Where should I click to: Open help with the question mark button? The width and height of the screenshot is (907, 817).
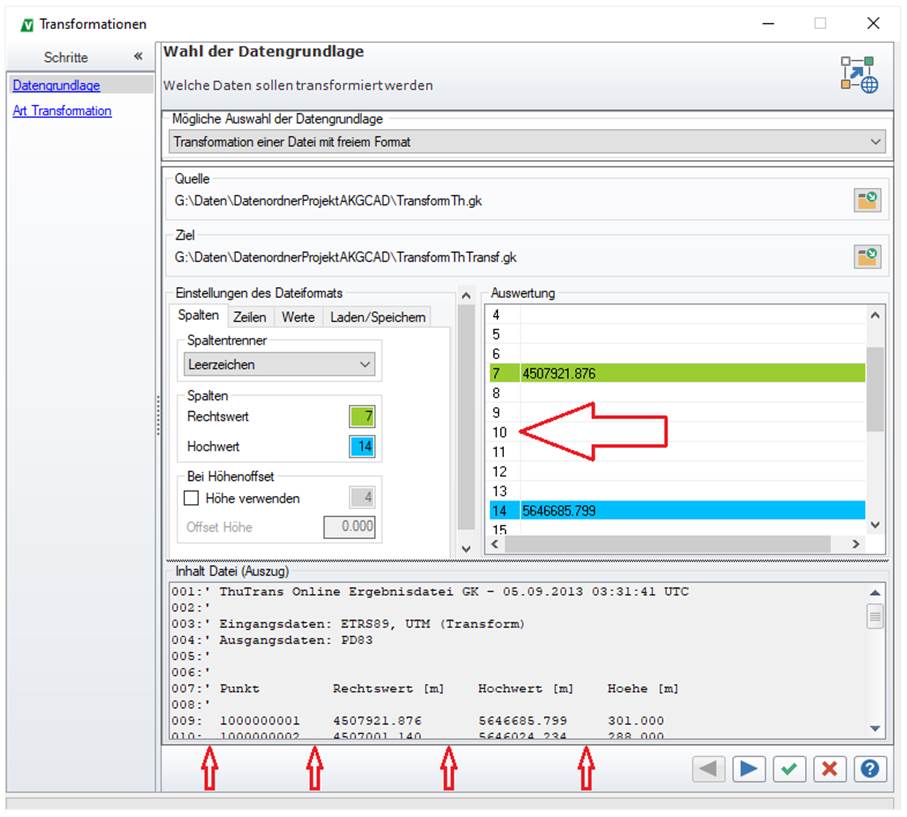click(869, 769)
